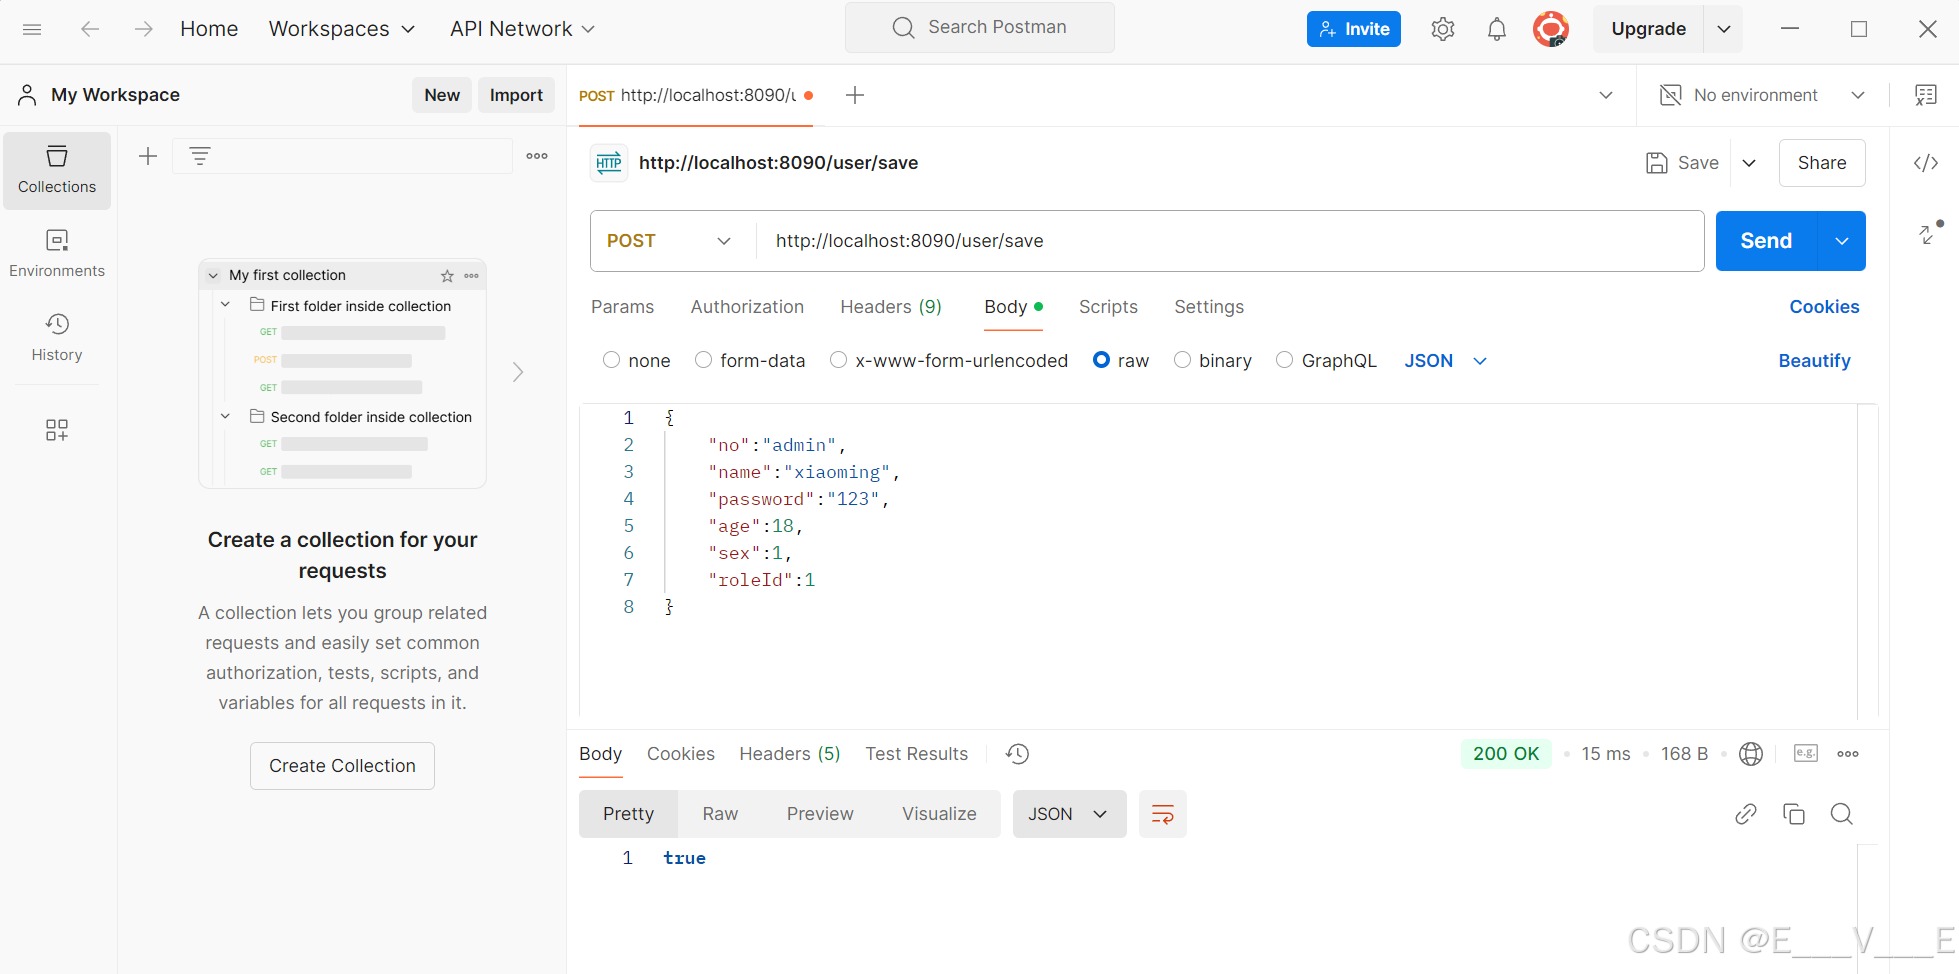Open the code snippet panel icon
Screen dimensions: 1959x974
pos(1926,163)
